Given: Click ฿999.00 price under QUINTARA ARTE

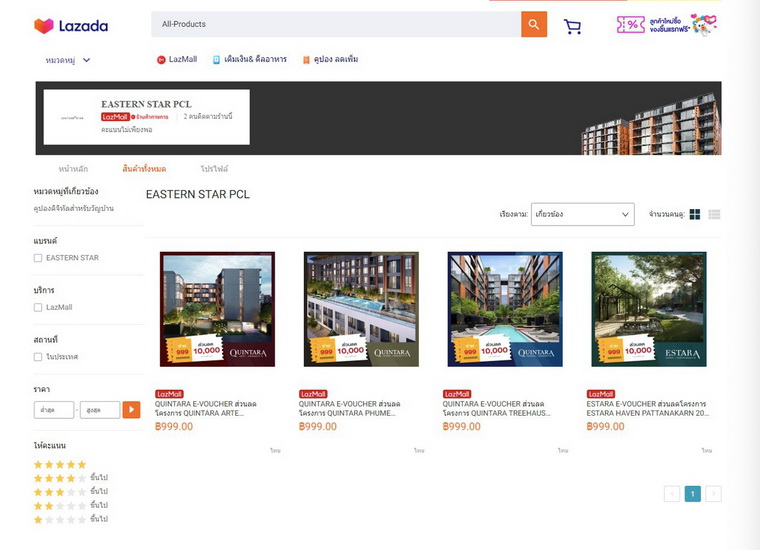Looking at the screenshot, I should point(174,427).
